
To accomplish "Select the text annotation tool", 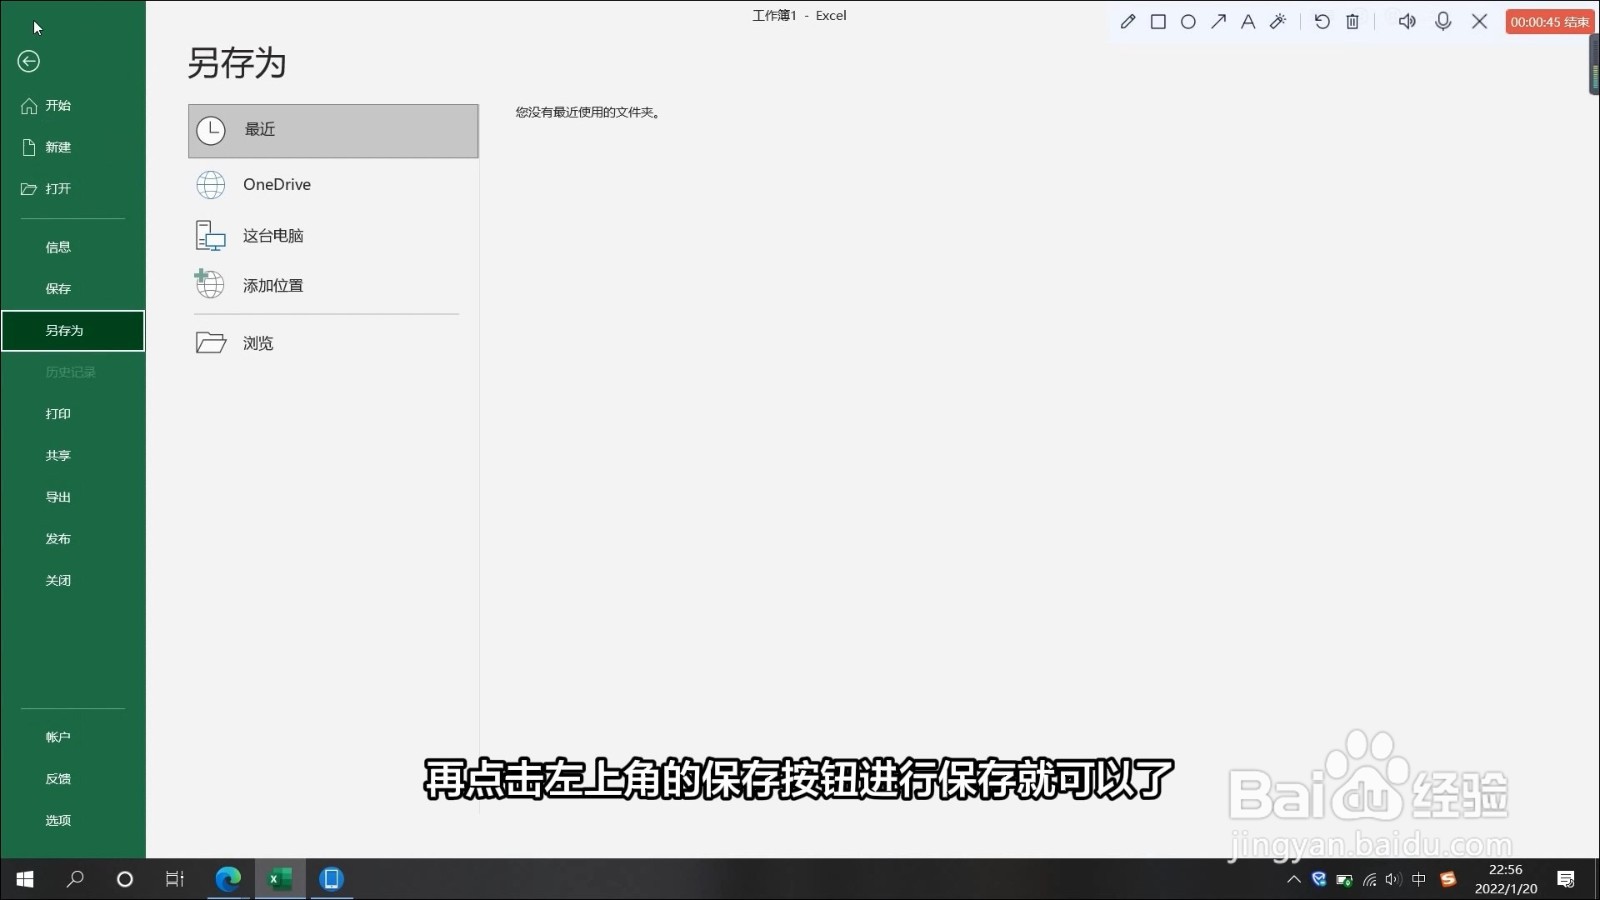I will (1248, 22).
